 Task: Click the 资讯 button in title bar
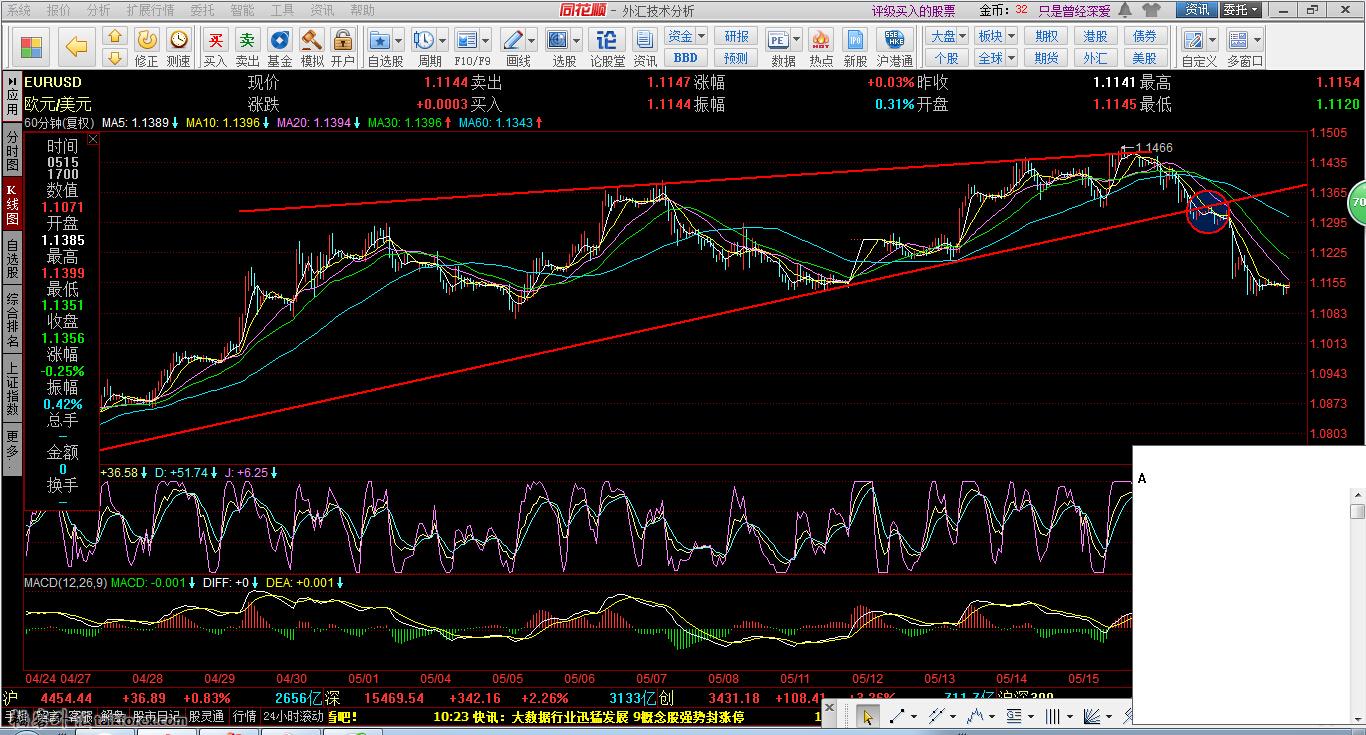(1197, 10)
